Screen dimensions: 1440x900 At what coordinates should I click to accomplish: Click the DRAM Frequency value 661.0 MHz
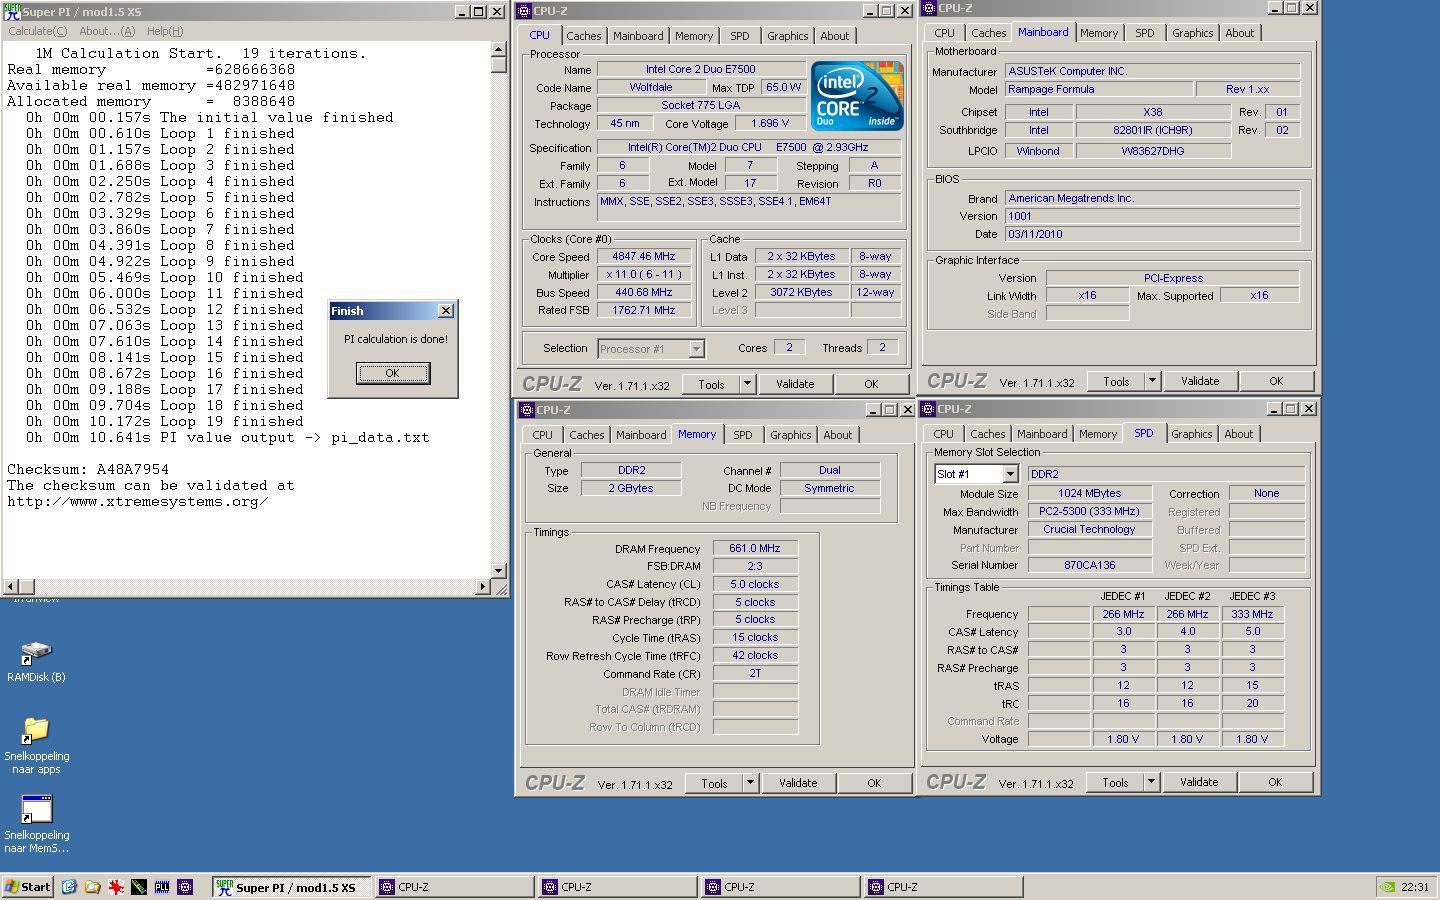[x=755, y=548]
